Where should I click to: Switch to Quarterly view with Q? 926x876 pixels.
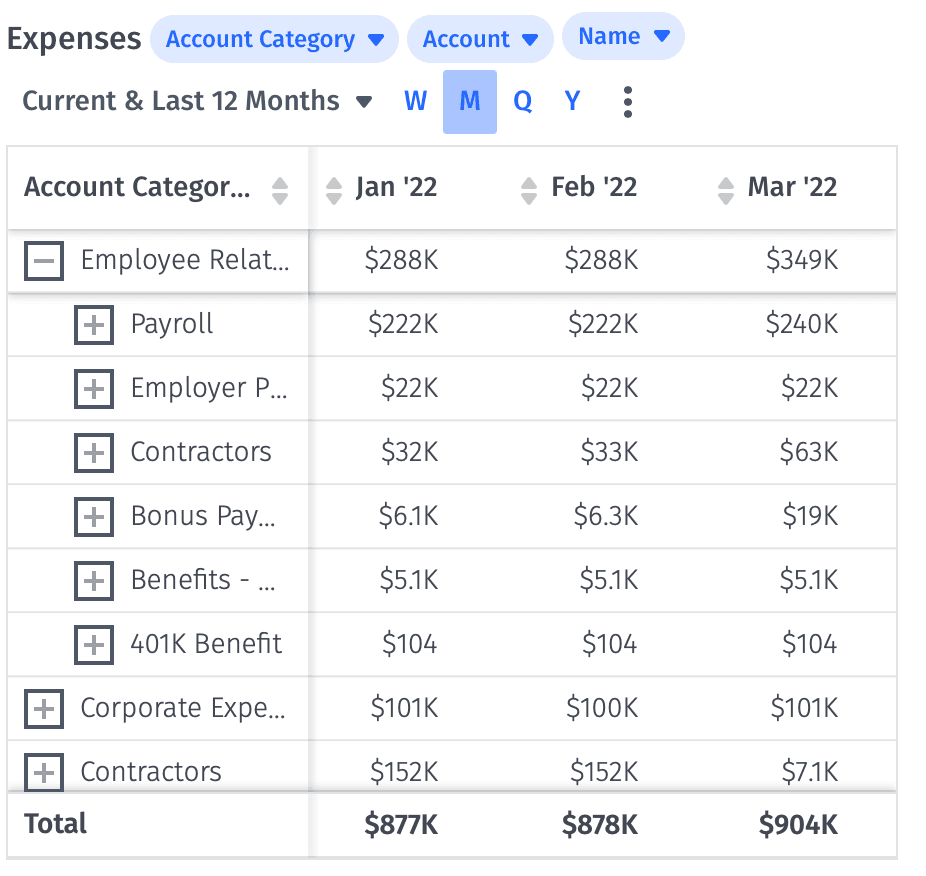pyautogui.click(x=522, y=101)
